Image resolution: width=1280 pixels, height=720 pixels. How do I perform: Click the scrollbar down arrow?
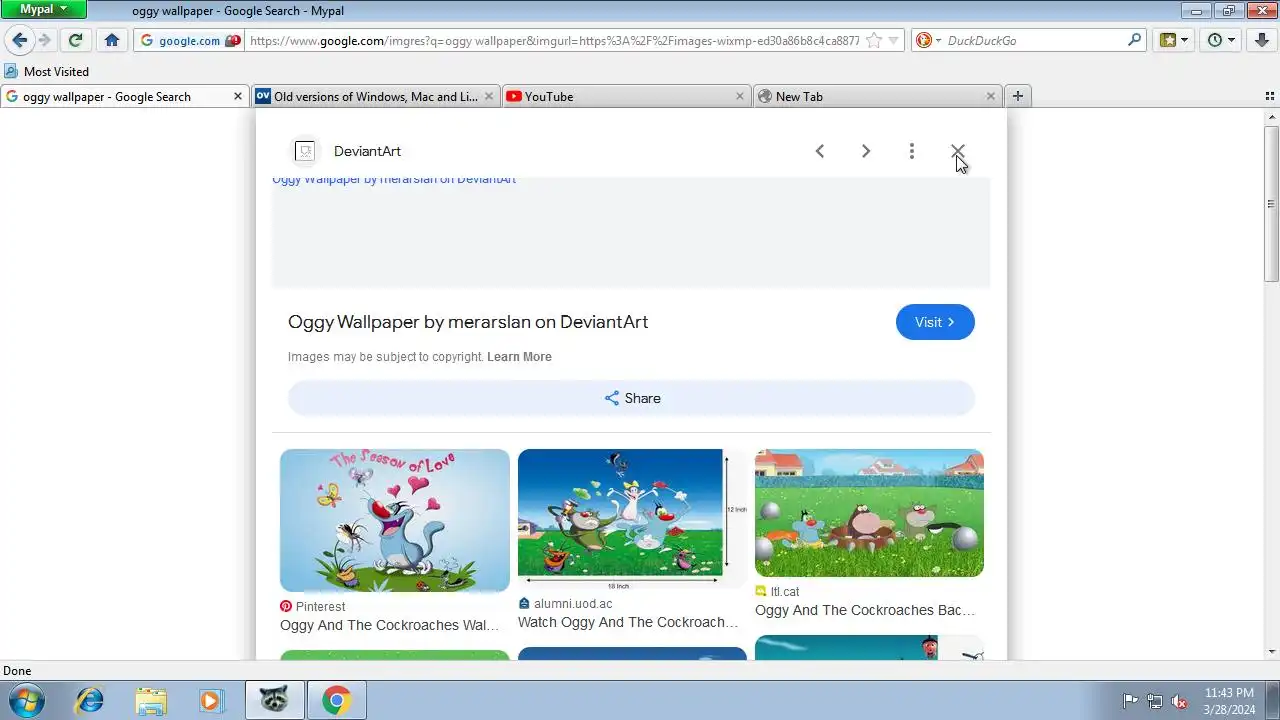click(x=1272, y=652)
